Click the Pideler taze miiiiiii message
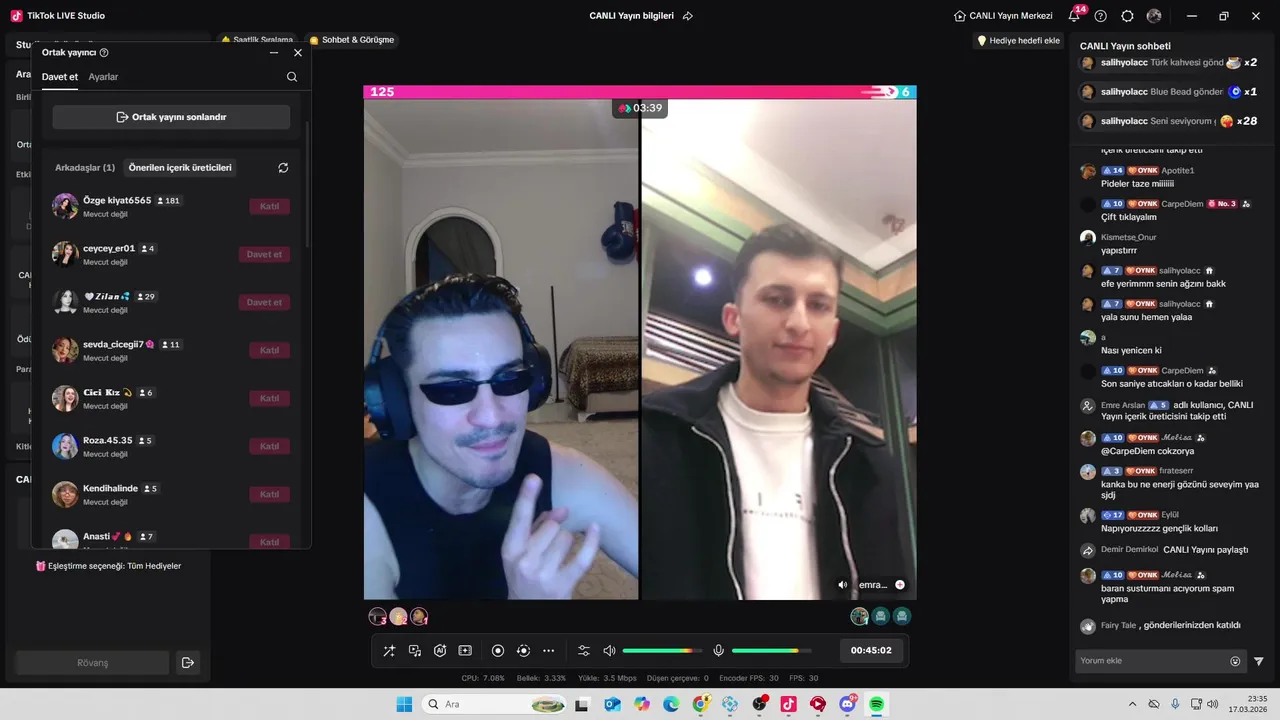This screenshot has height=720, width=1280. click(1137, 184)
